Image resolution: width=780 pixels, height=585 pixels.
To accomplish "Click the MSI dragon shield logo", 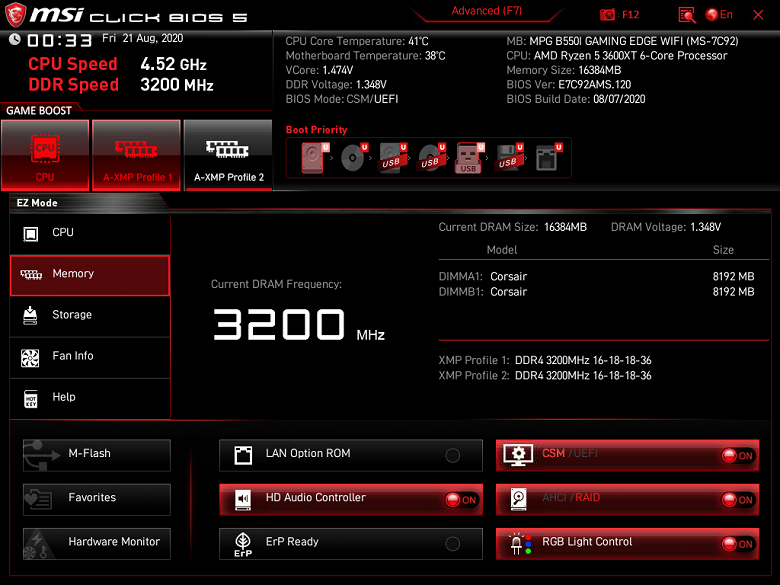I will (x=15, y=15).
